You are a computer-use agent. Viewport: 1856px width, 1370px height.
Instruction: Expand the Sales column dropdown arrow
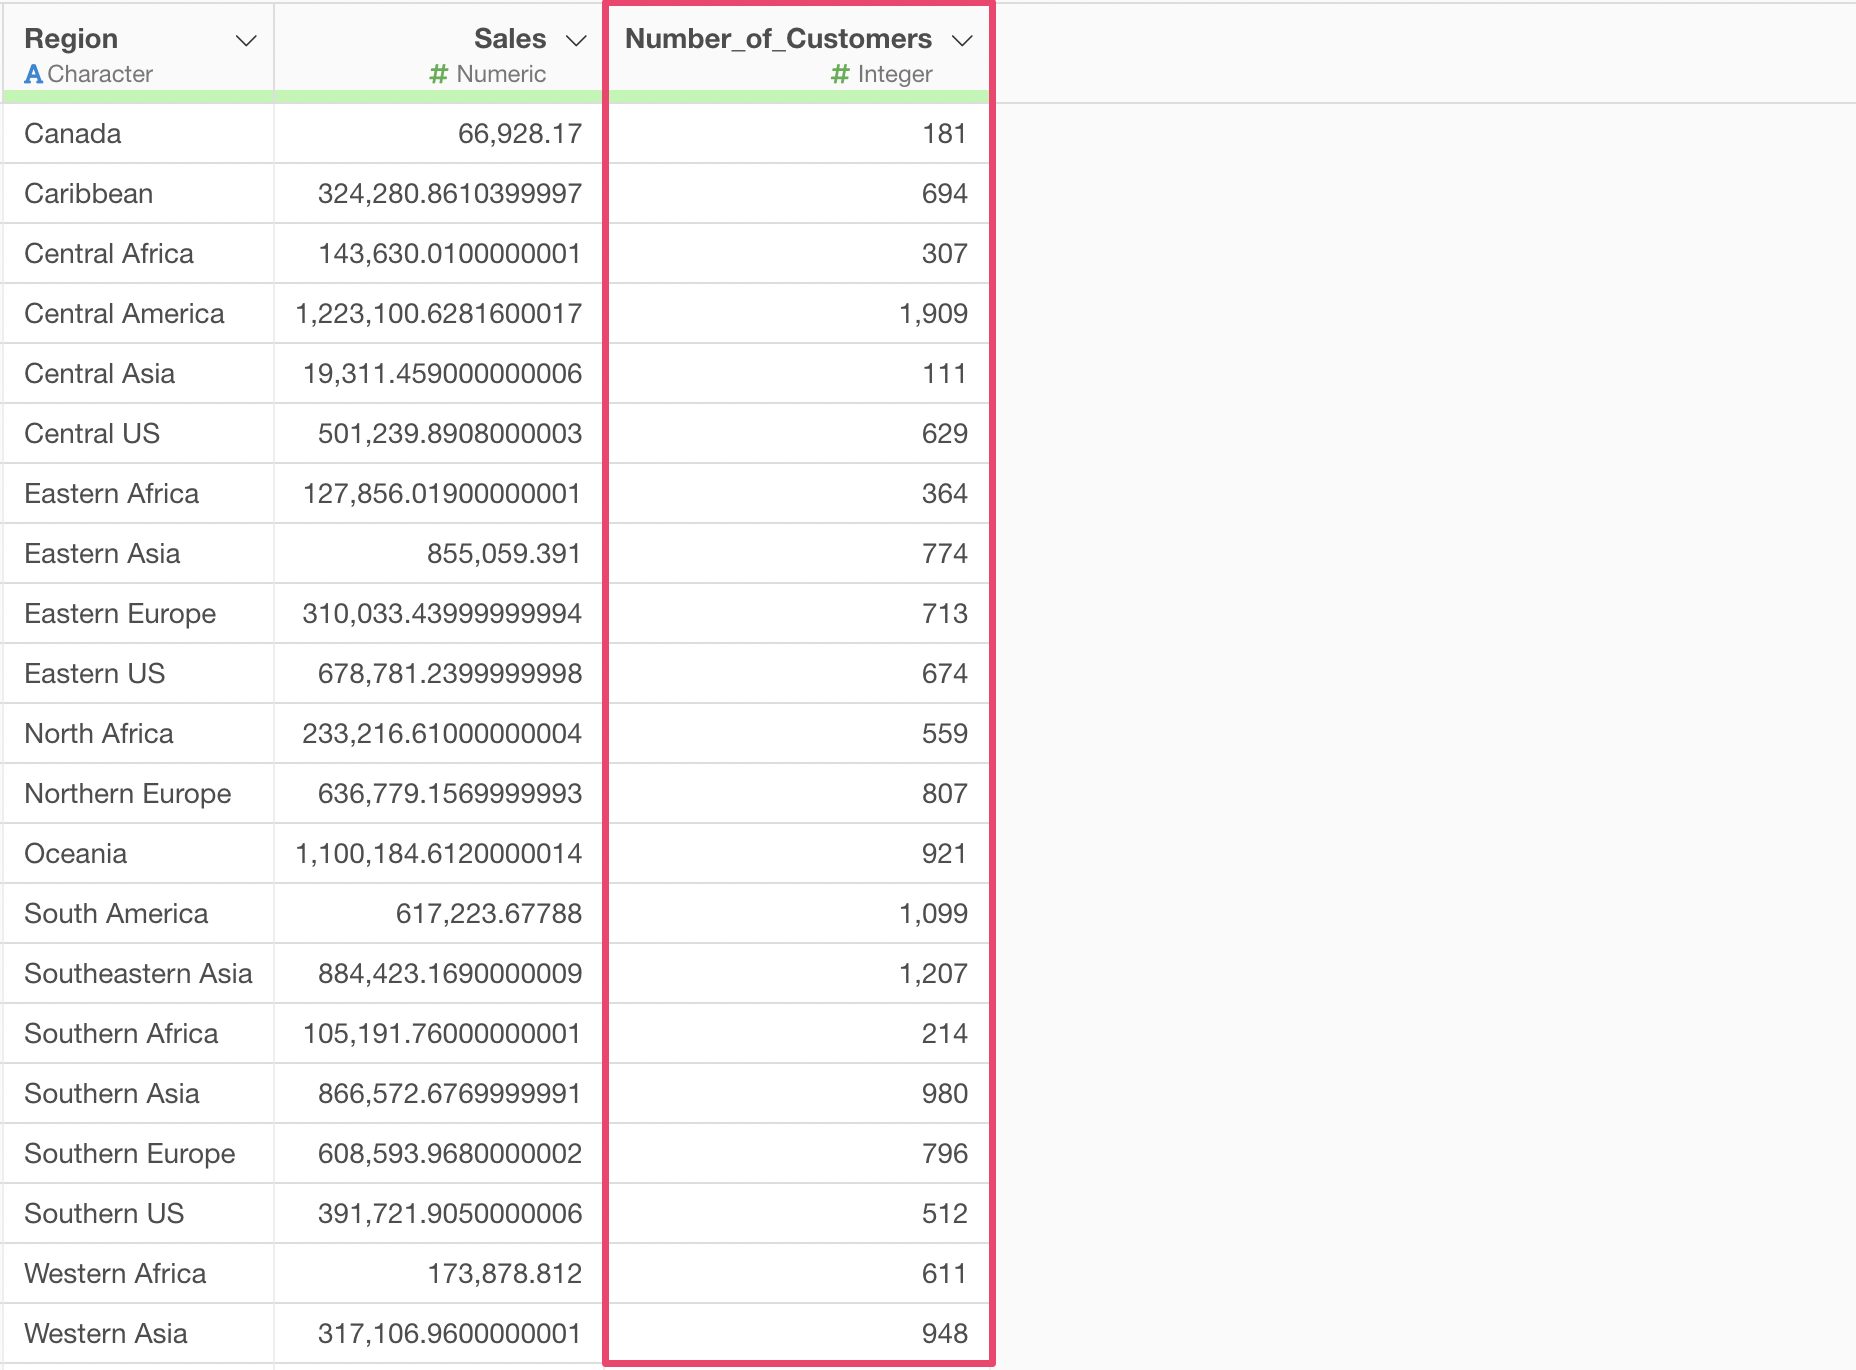tap(575, 41)
